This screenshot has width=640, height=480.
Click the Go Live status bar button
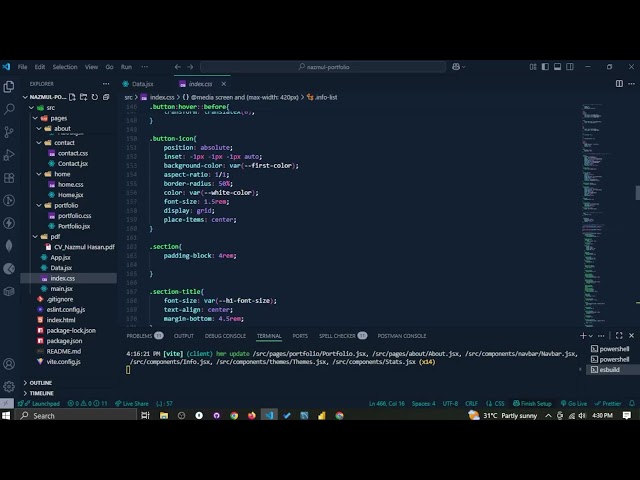click(x=573, y=403)
